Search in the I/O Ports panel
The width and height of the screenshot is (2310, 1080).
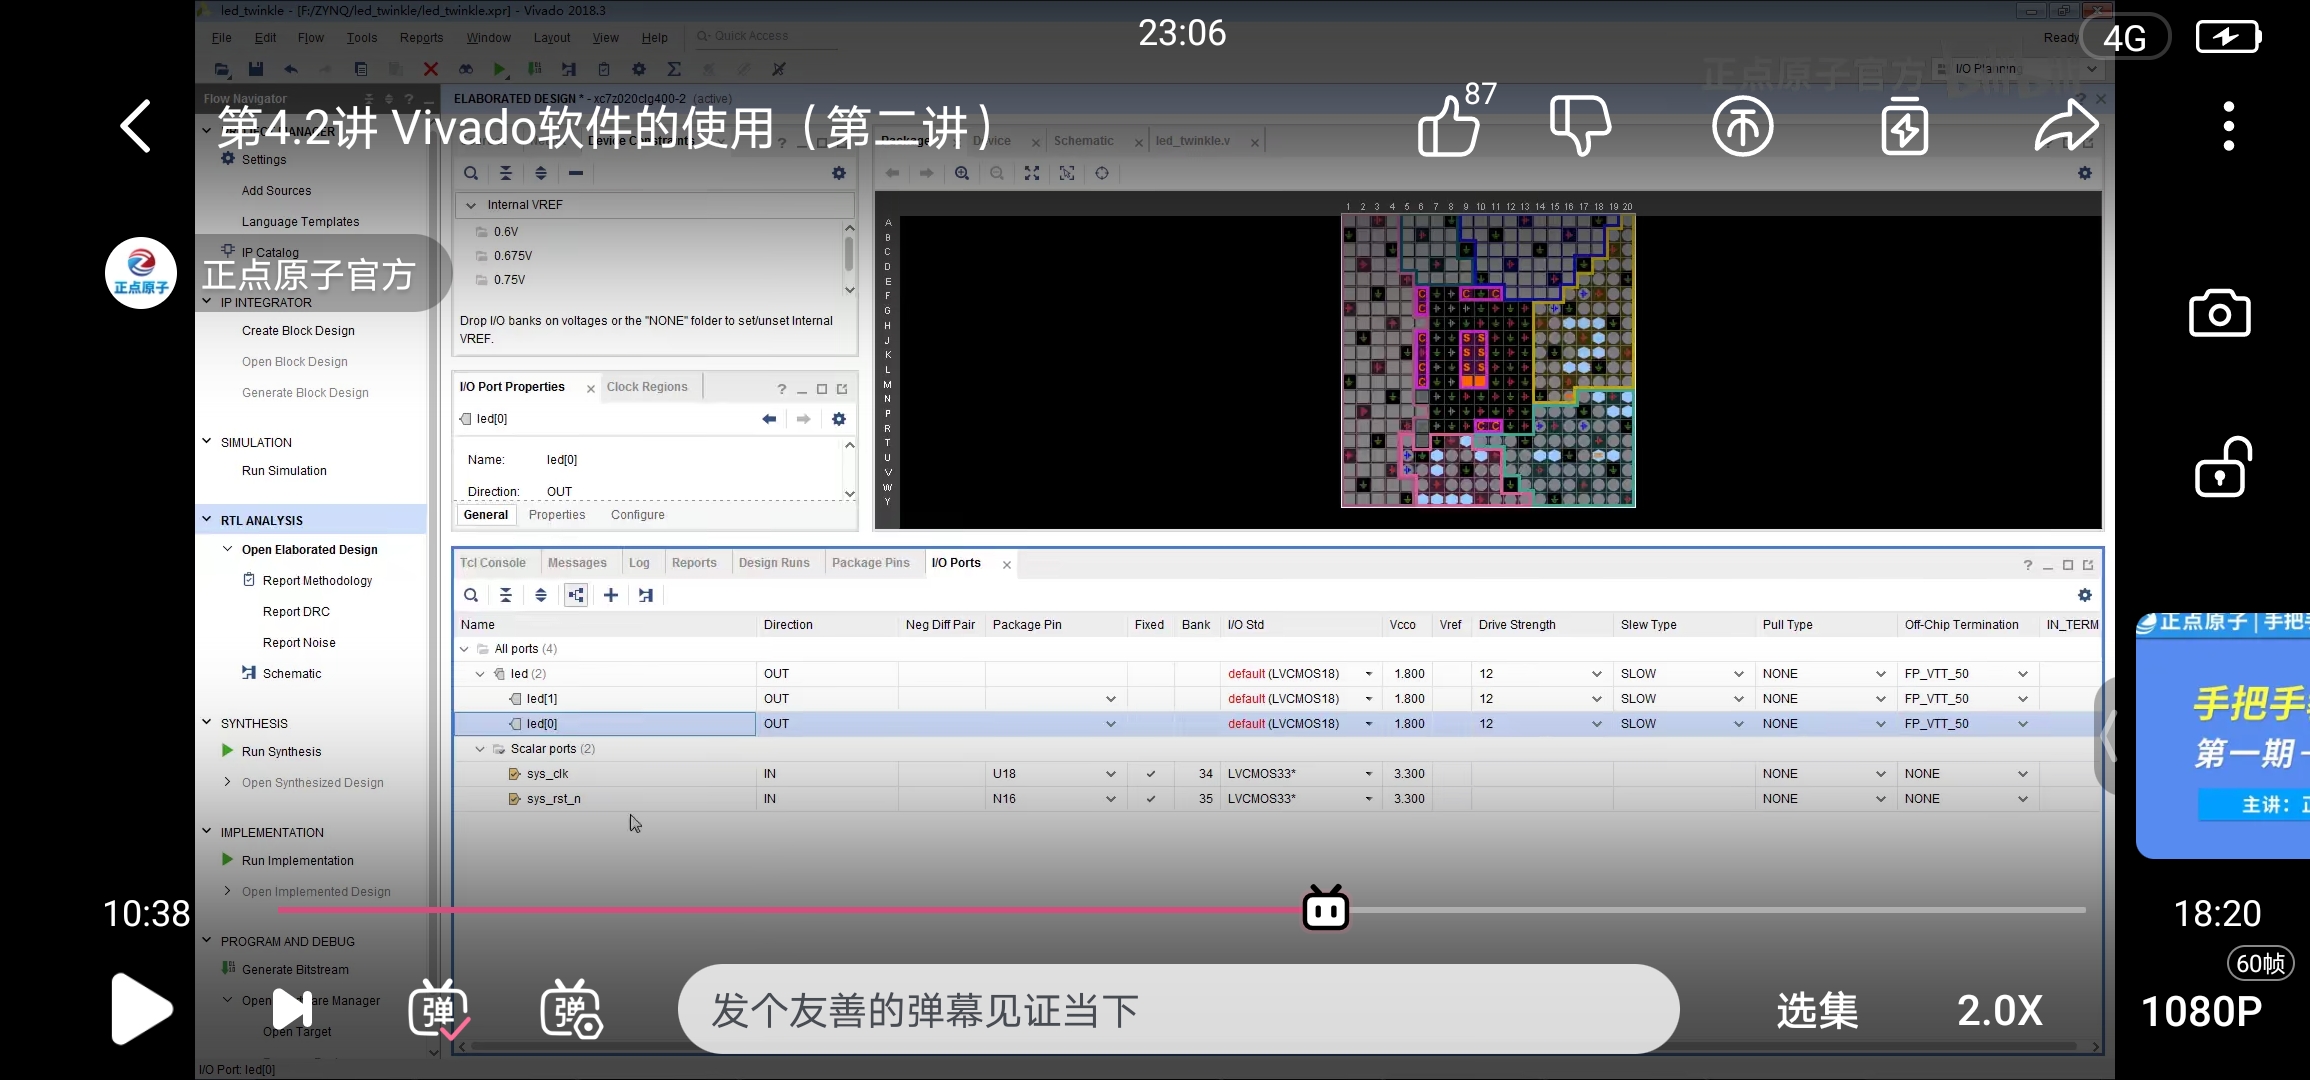point(471,595)
